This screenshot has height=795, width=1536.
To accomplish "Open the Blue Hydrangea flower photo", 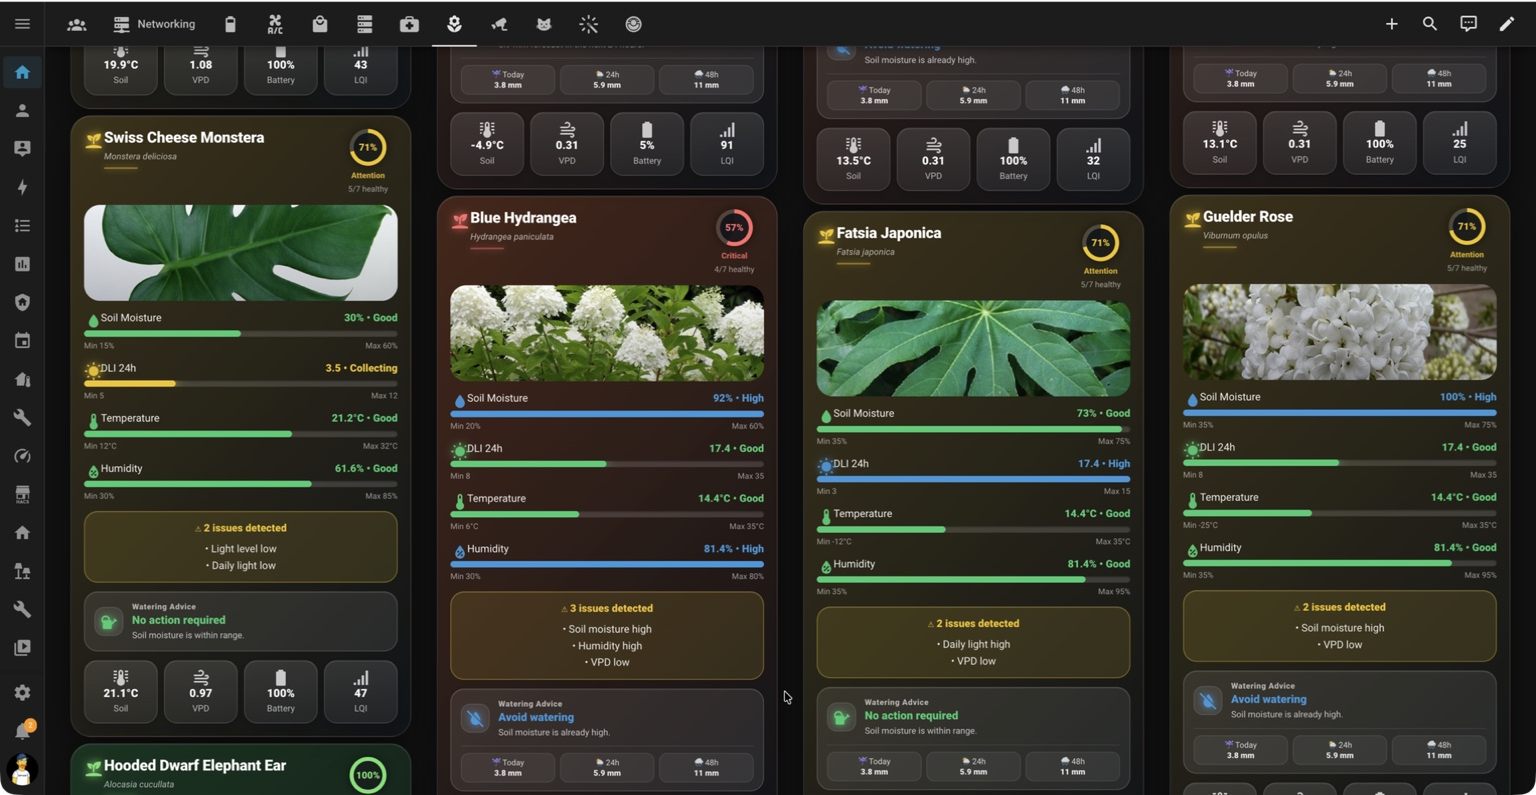I will (x=607, y=333).
